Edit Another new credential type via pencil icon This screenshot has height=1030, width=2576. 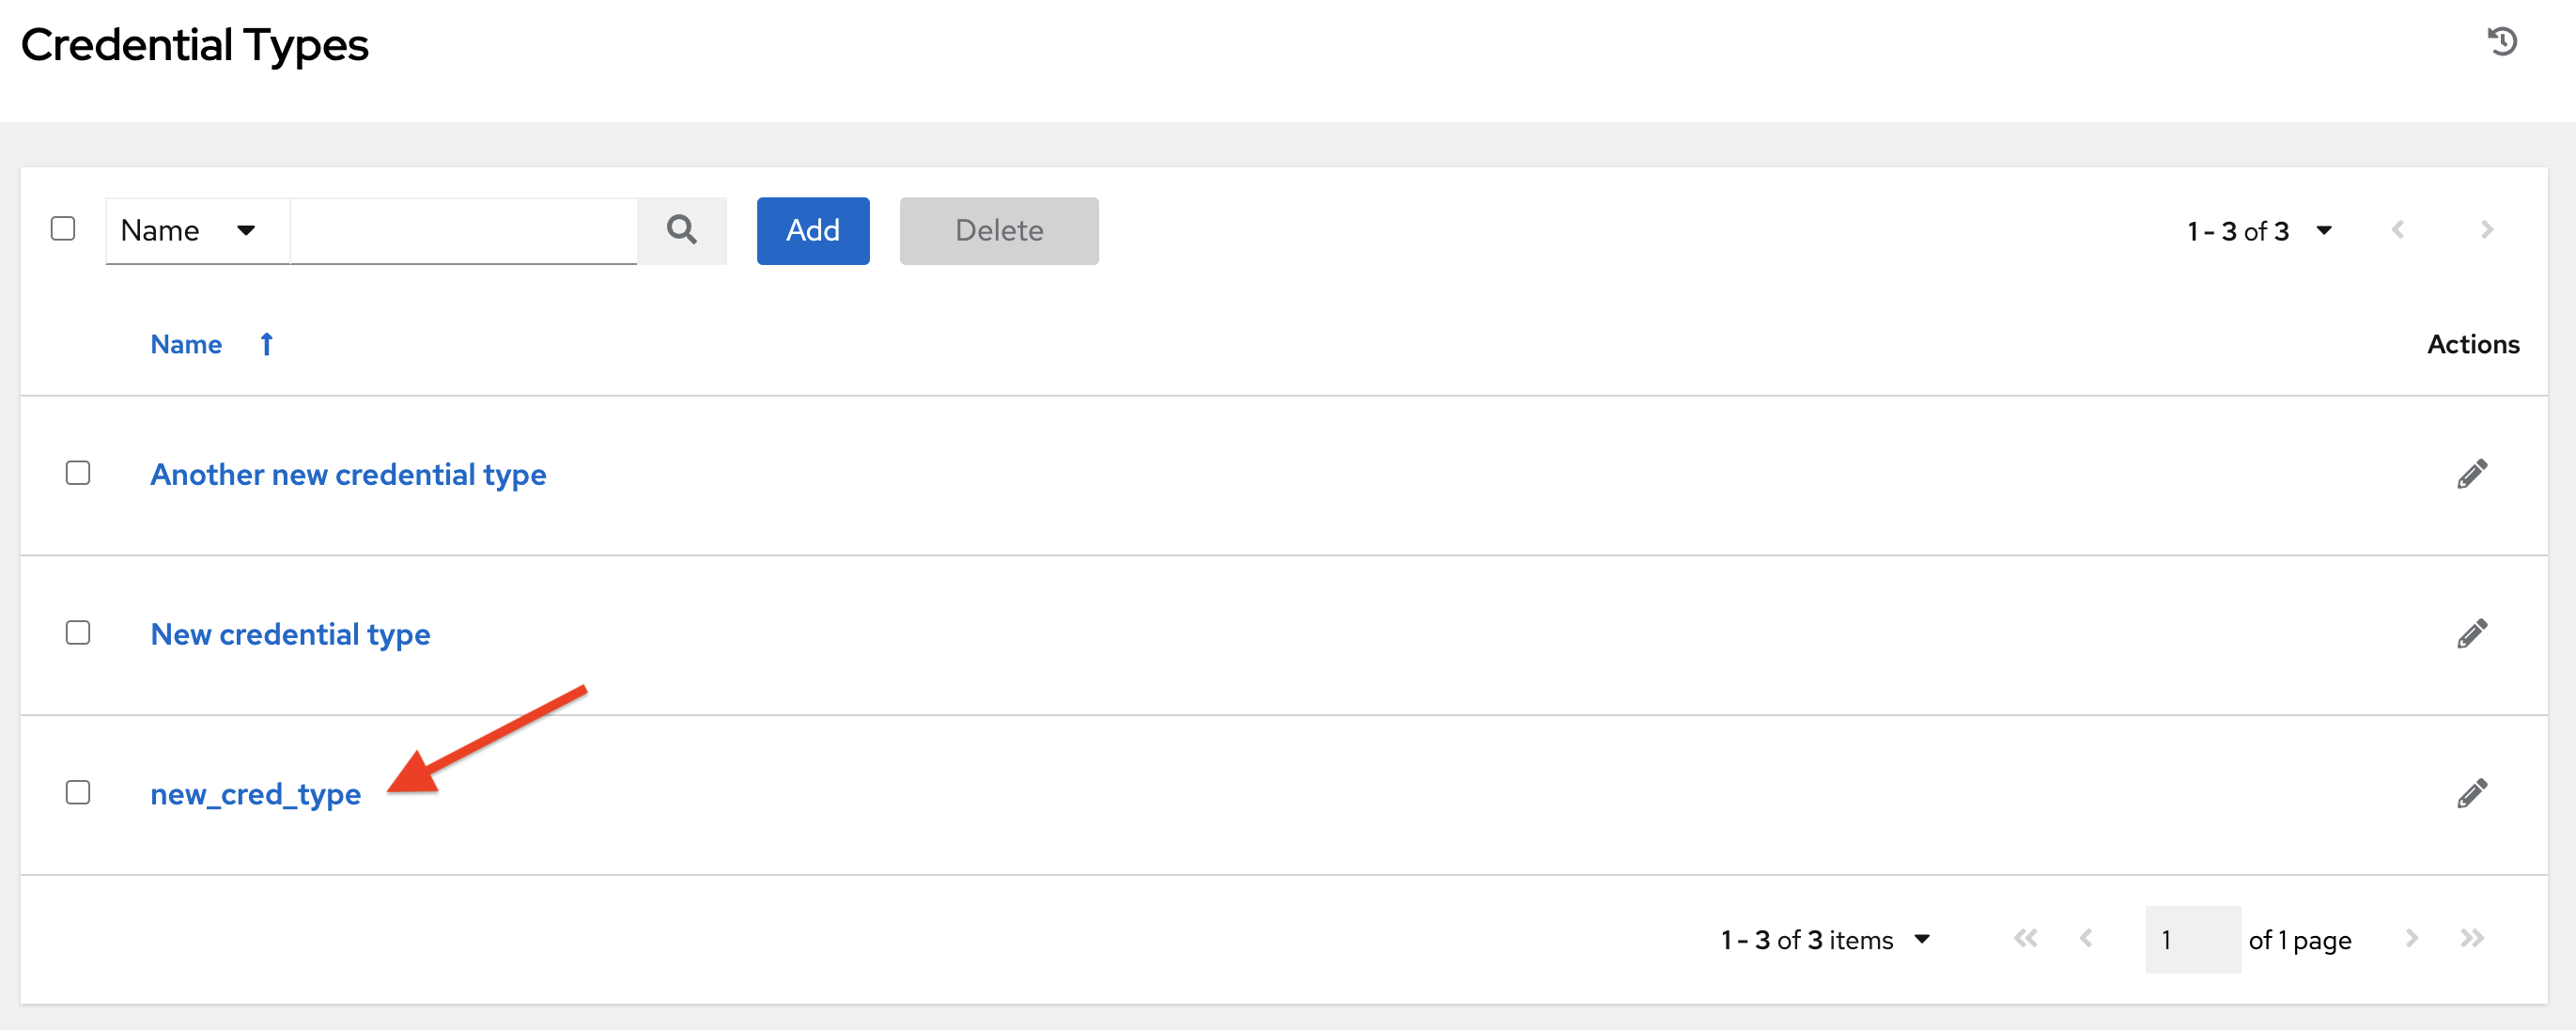pos(2473,473)
